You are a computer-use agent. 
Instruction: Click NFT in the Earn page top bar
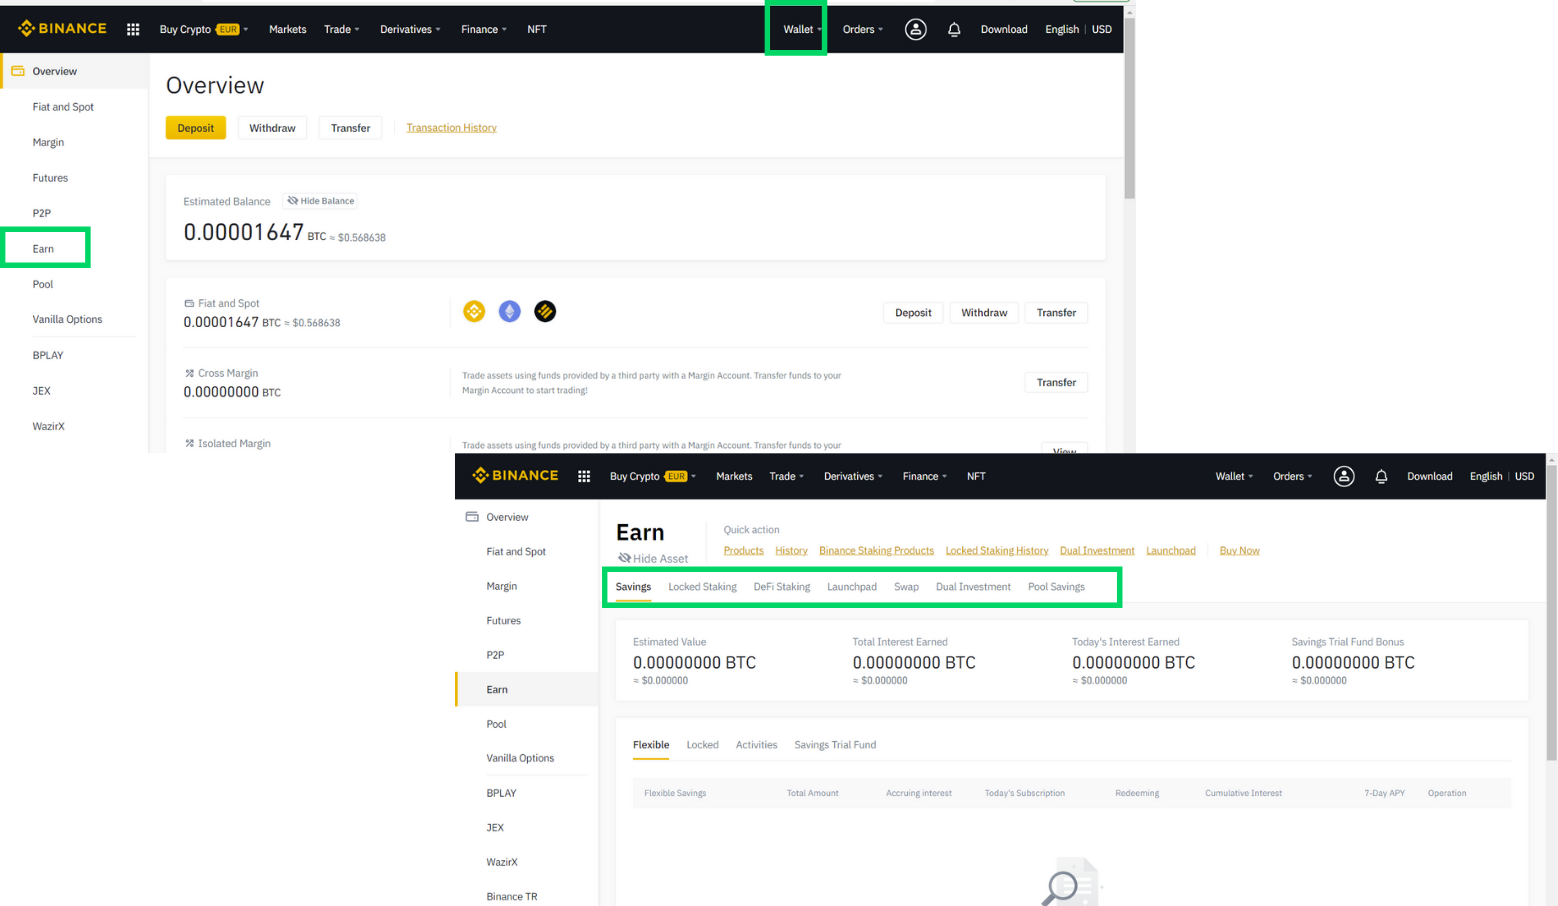(x=976, y=477)
